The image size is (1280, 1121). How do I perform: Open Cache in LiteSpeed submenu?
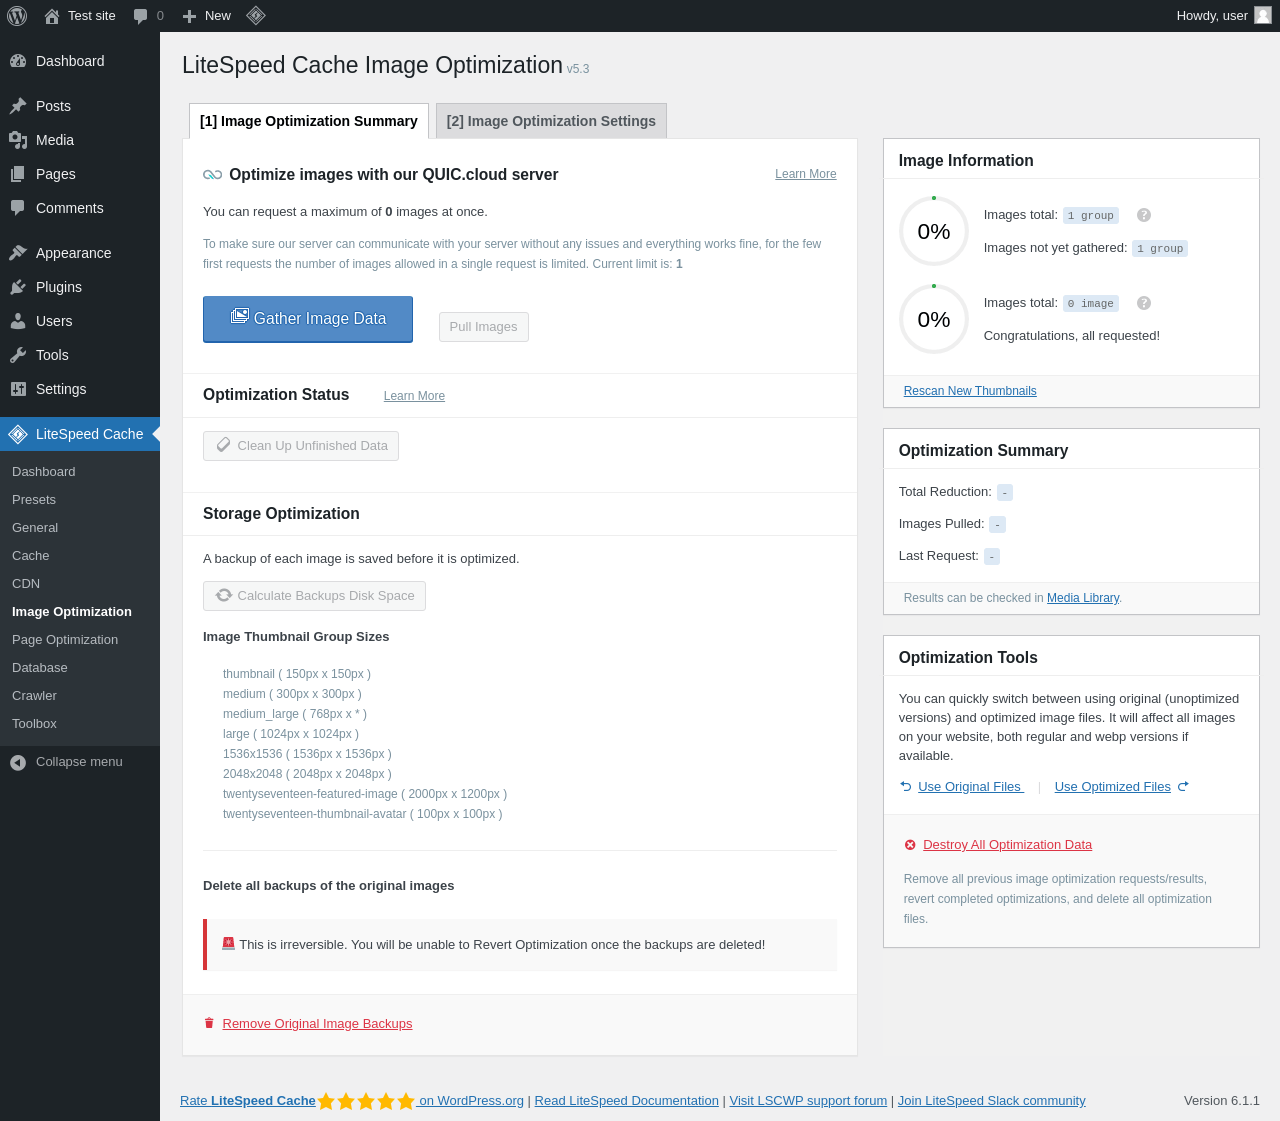(x=31, y=556)
